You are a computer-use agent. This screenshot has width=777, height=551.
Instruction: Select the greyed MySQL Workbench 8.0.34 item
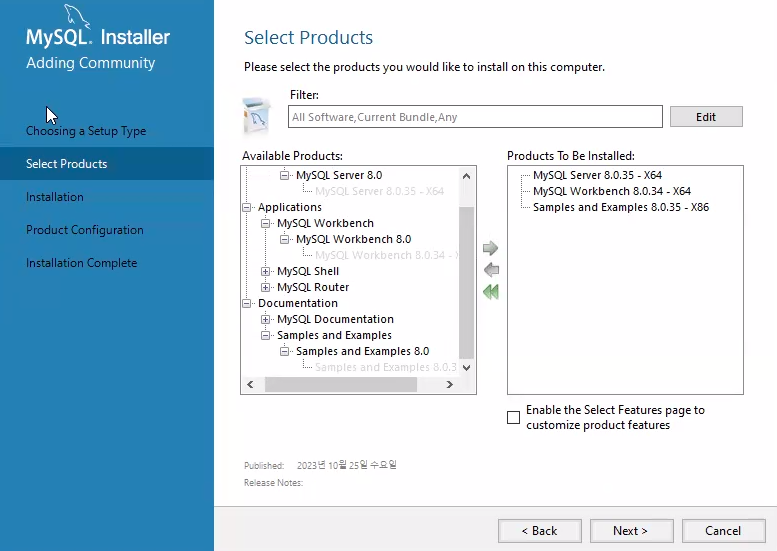[387, 255]
